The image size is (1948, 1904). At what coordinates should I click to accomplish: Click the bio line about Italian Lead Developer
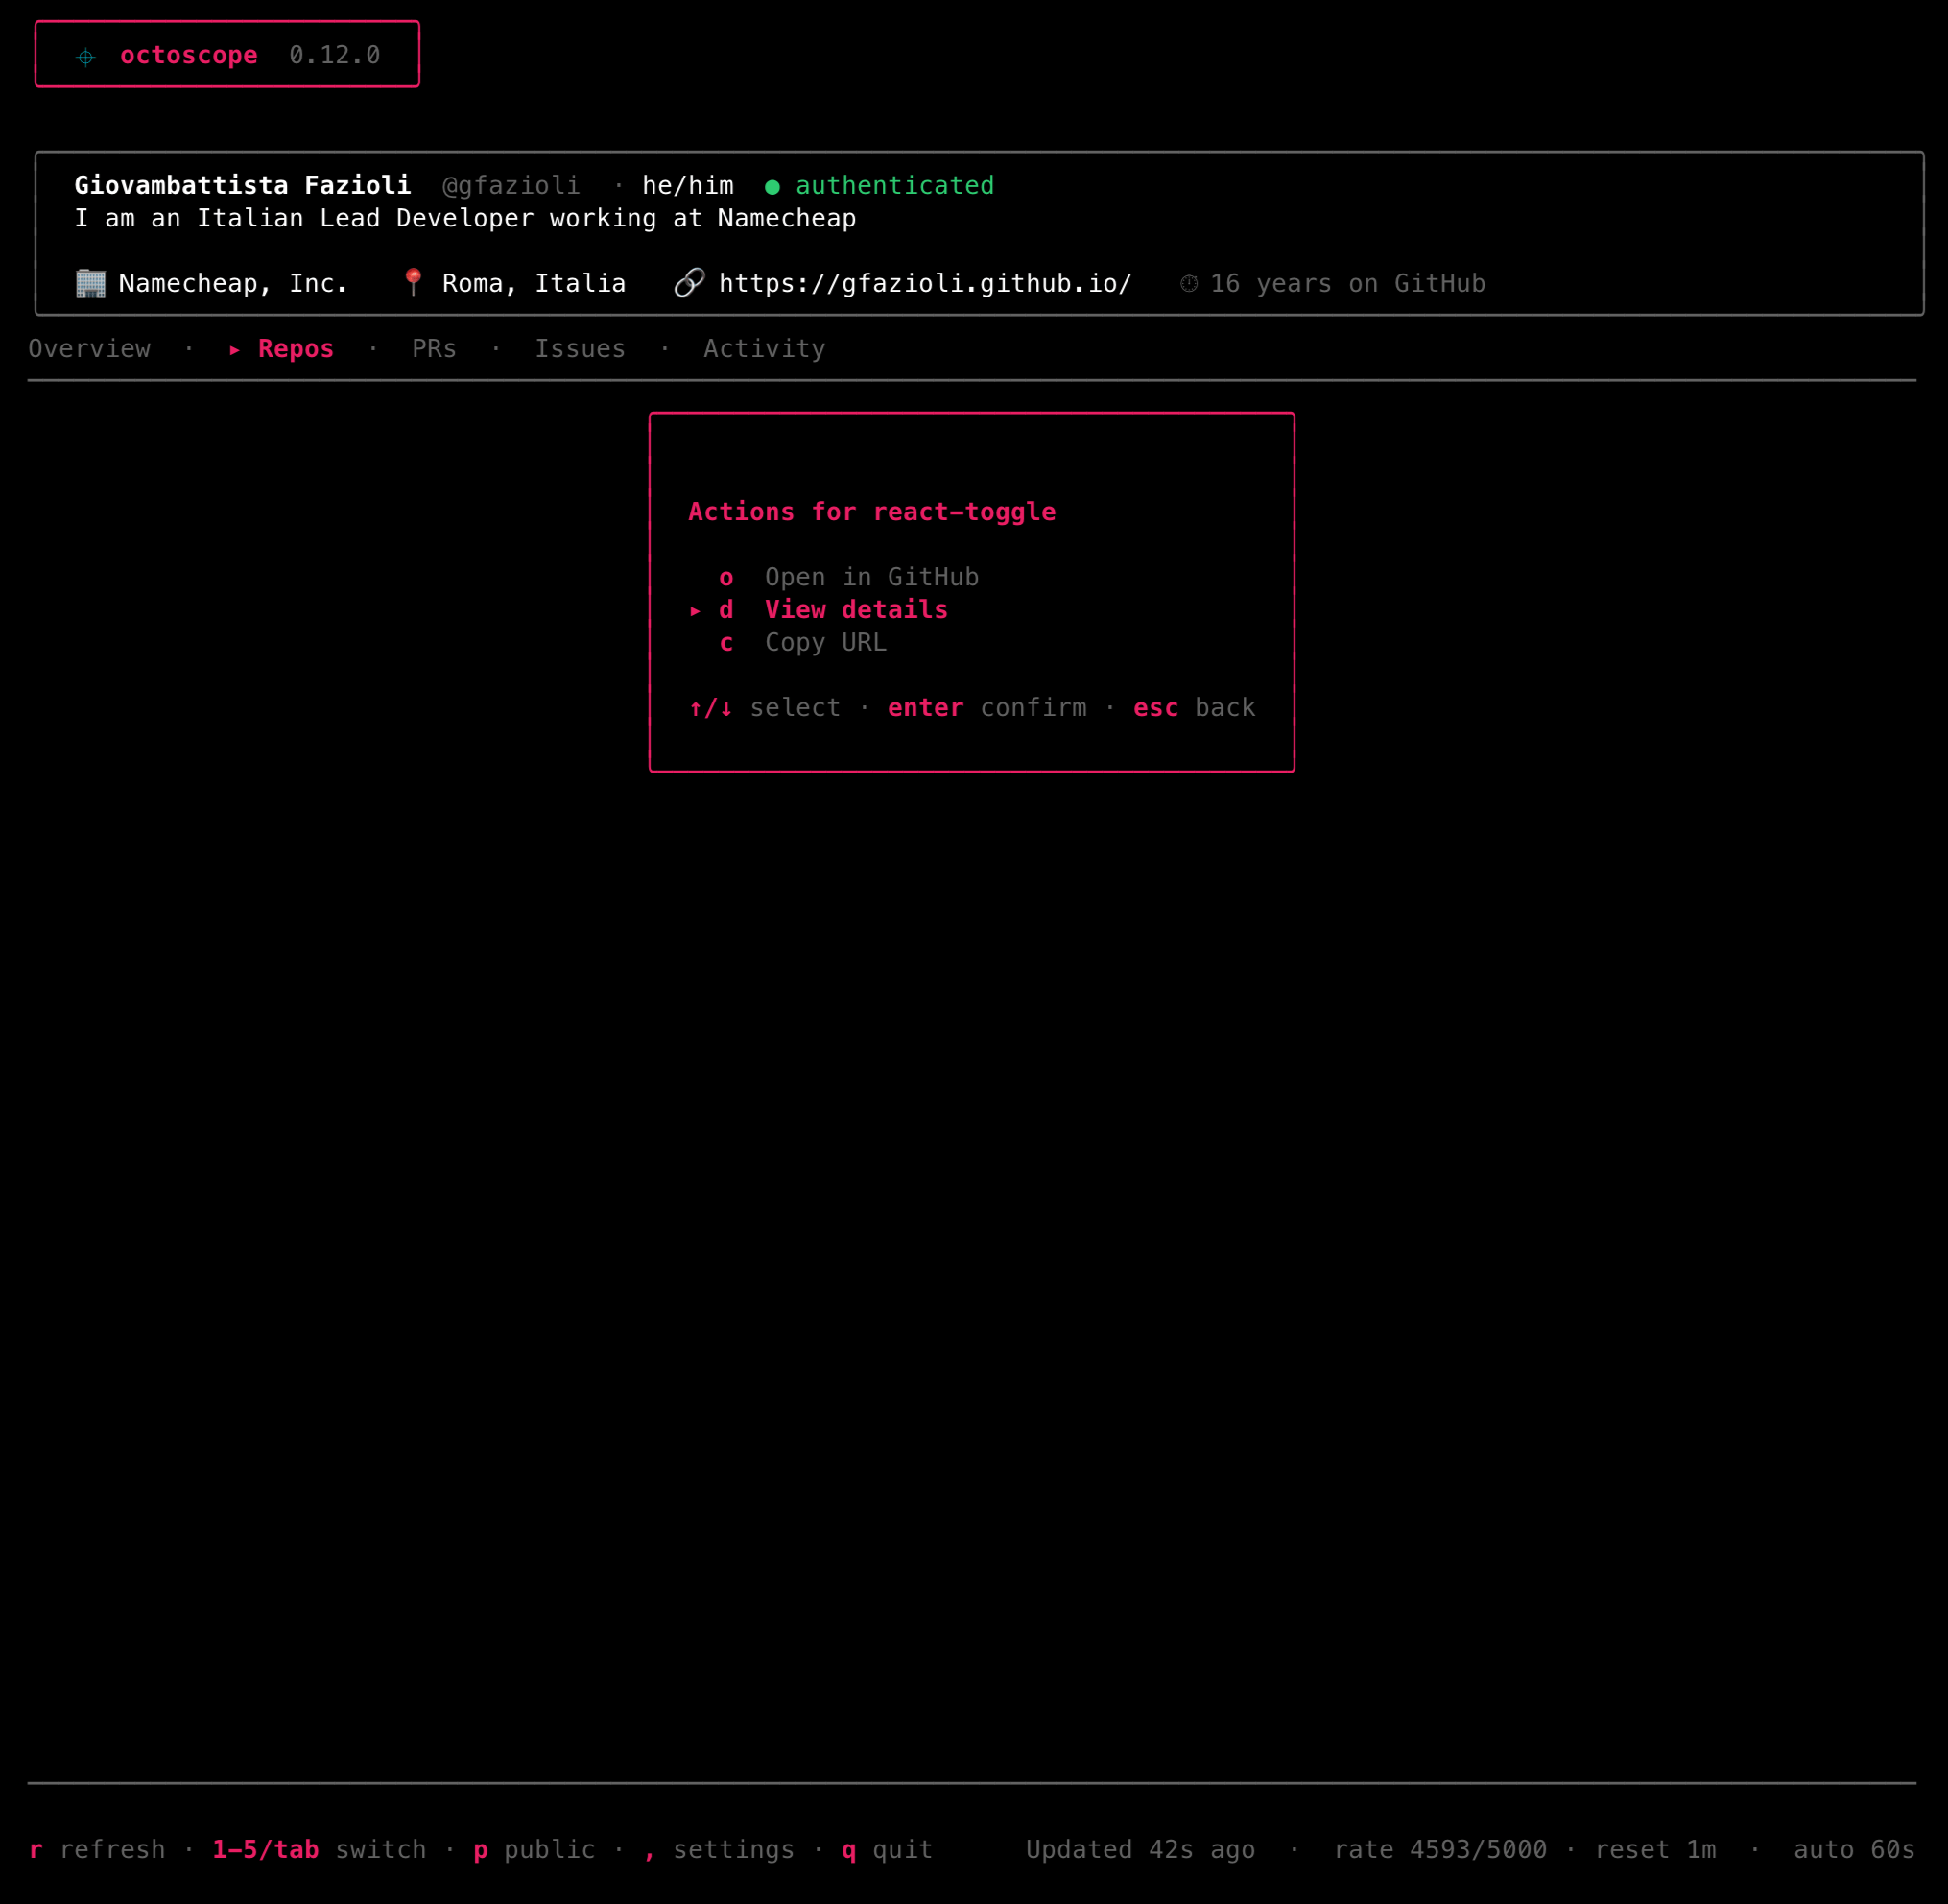pyautogui.click(x=465, y=218)
